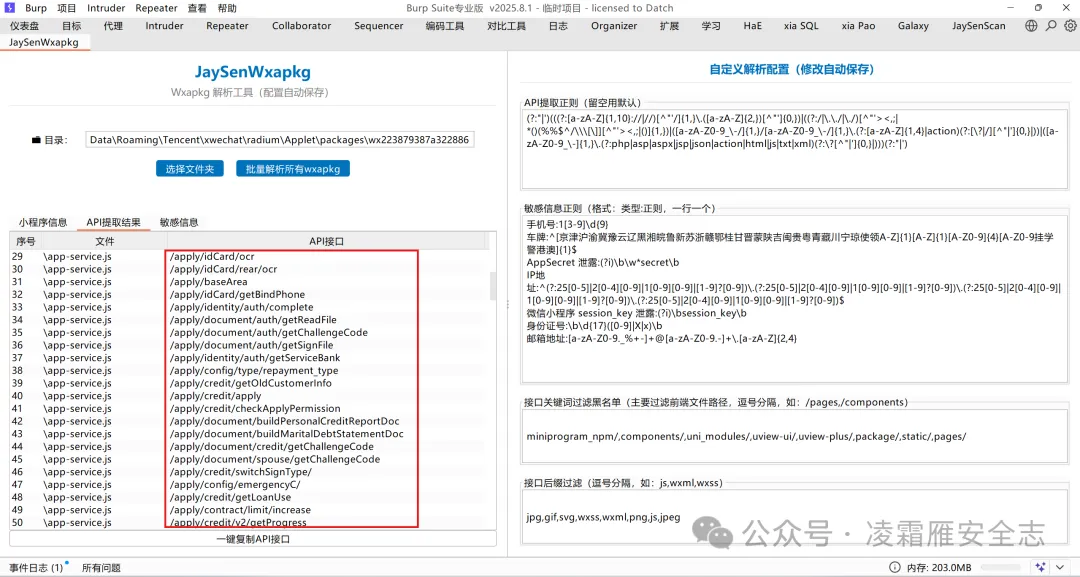Open 所有问题 in status bar
Screen dimensions: 1080x577
coord(101,568)
